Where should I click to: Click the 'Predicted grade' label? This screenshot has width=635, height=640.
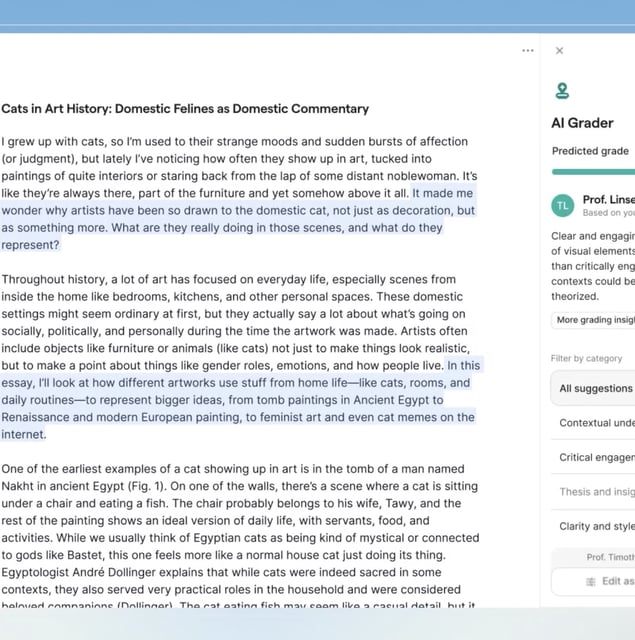point(590,151)
